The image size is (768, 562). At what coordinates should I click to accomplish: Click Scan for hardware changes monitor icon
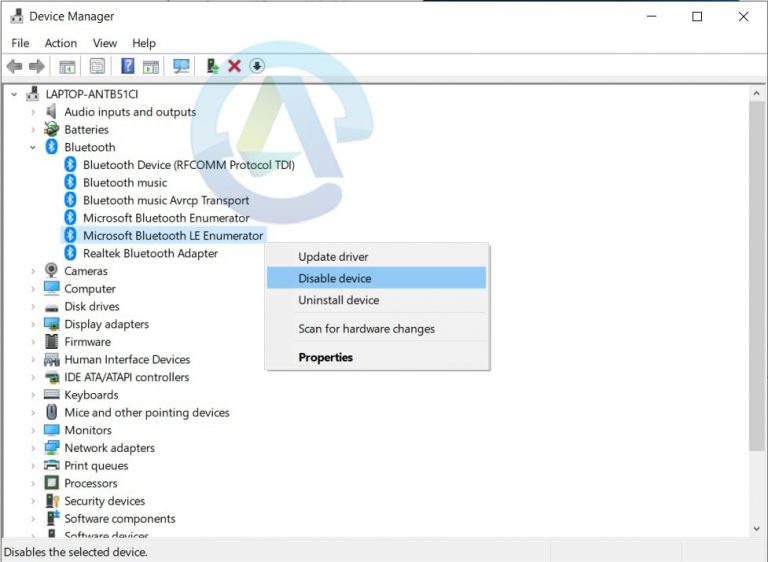point(181,66)
